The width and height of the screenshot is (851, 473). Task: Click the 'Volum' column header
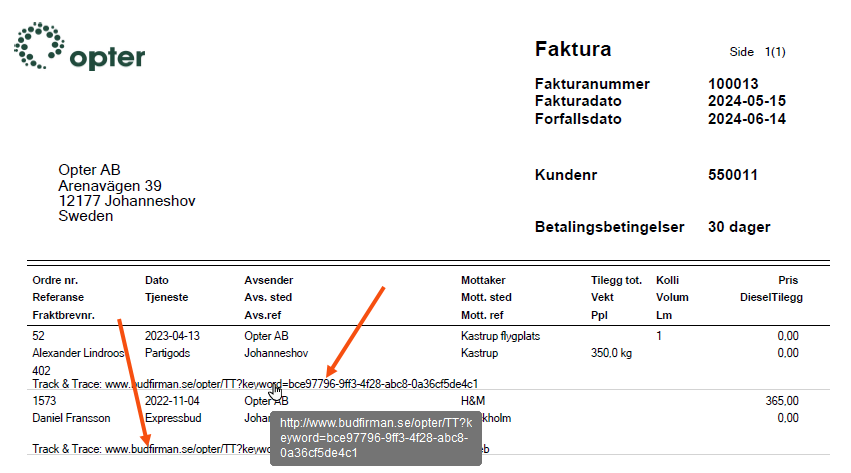coord(672,297)
